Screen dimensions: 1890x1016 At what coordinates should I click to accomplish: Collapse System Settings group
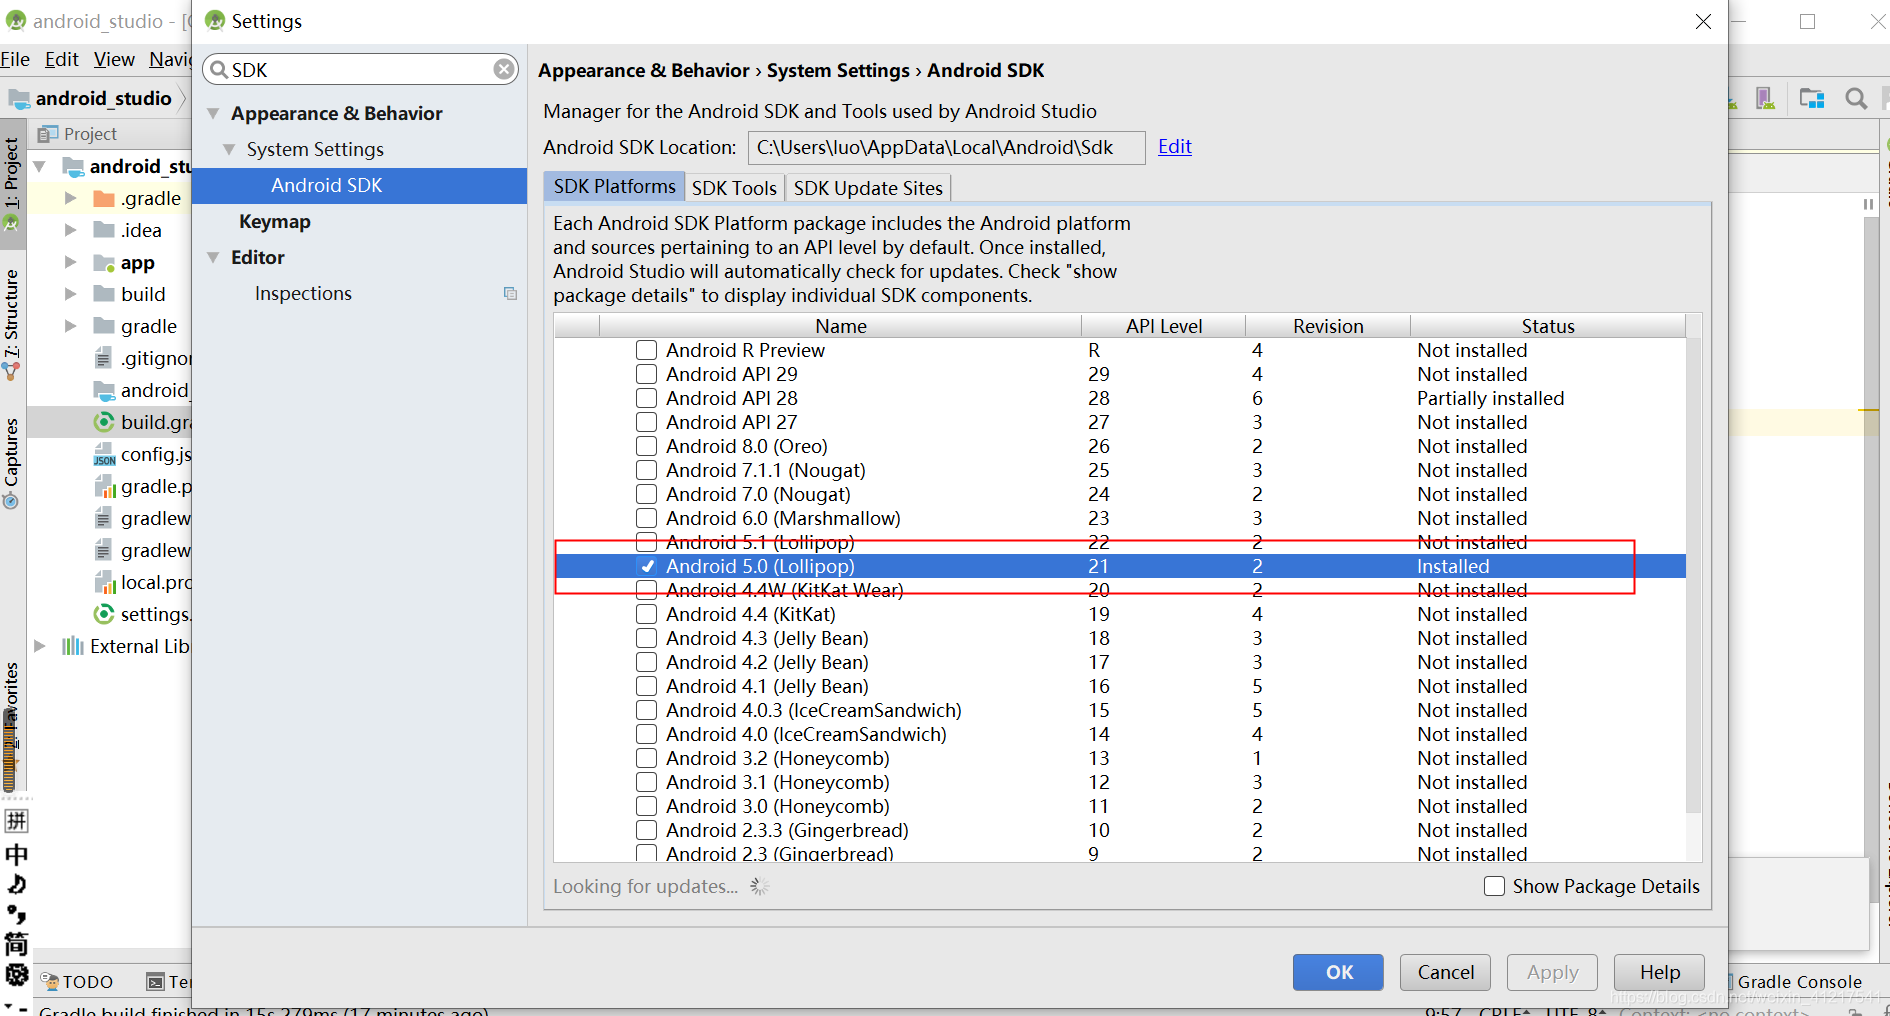click(229, 150)
